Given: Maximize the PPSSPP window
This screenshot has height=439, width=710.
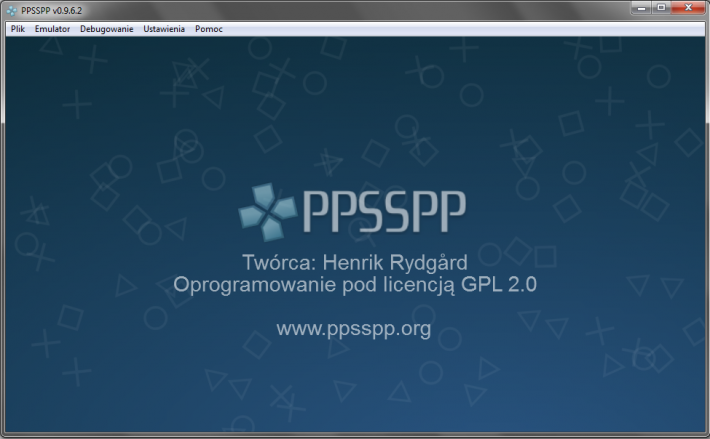Looking at the screenshot, I should [x=661, y=8].
